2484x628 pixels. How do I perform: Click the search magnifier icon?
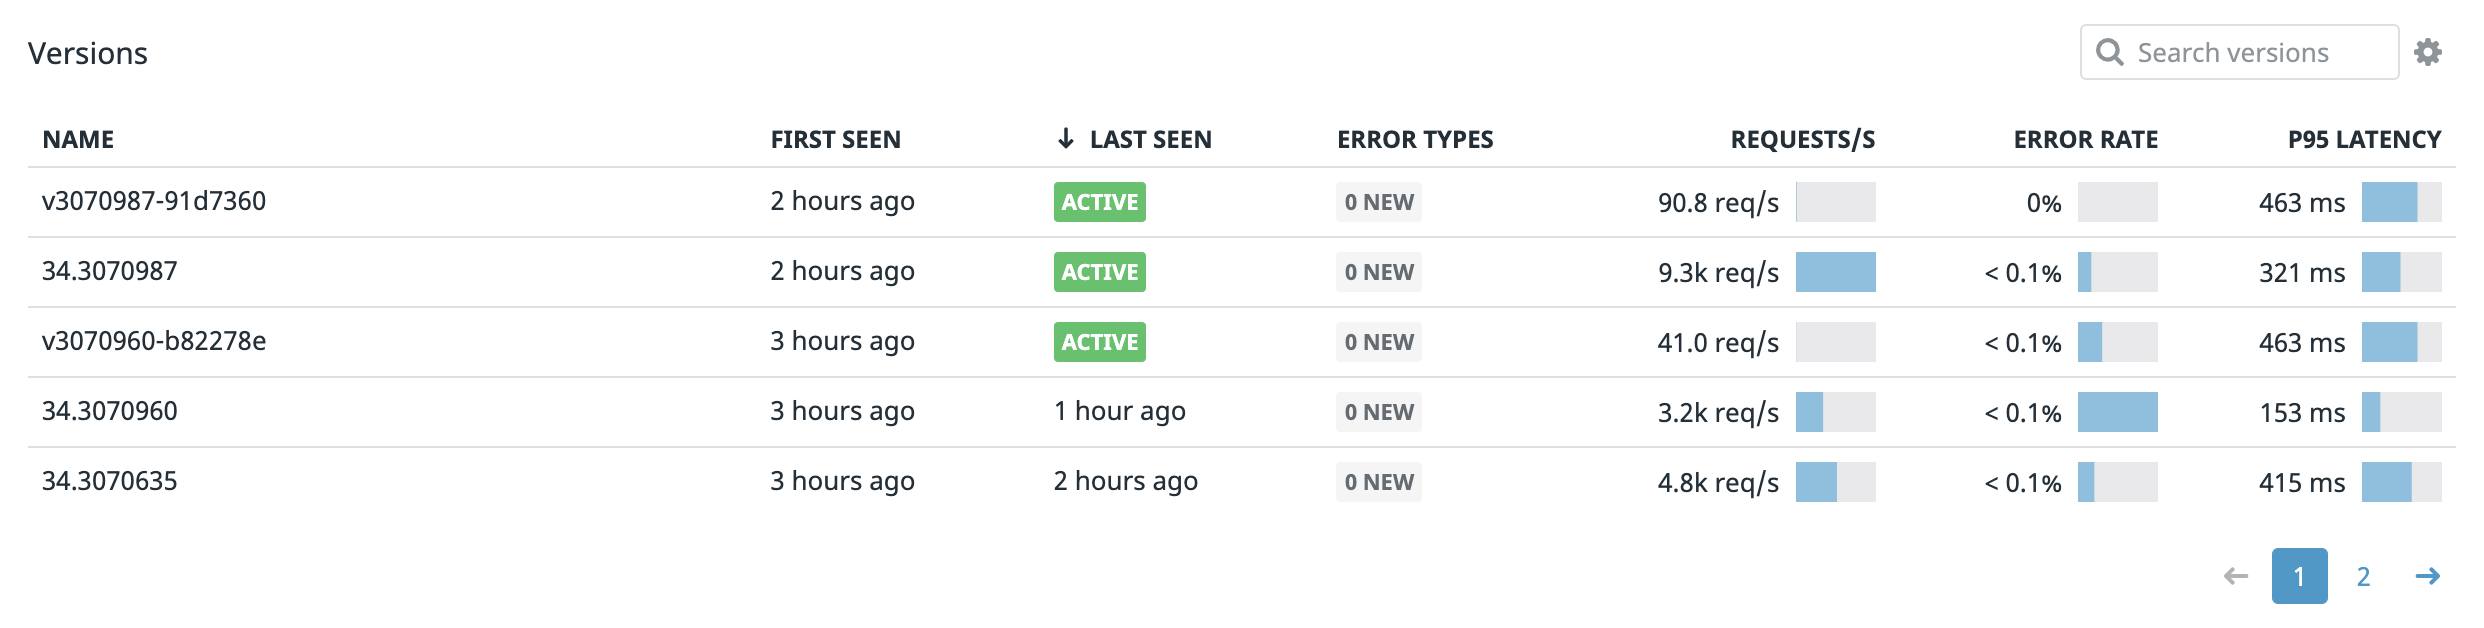(x=2109, y=52)
